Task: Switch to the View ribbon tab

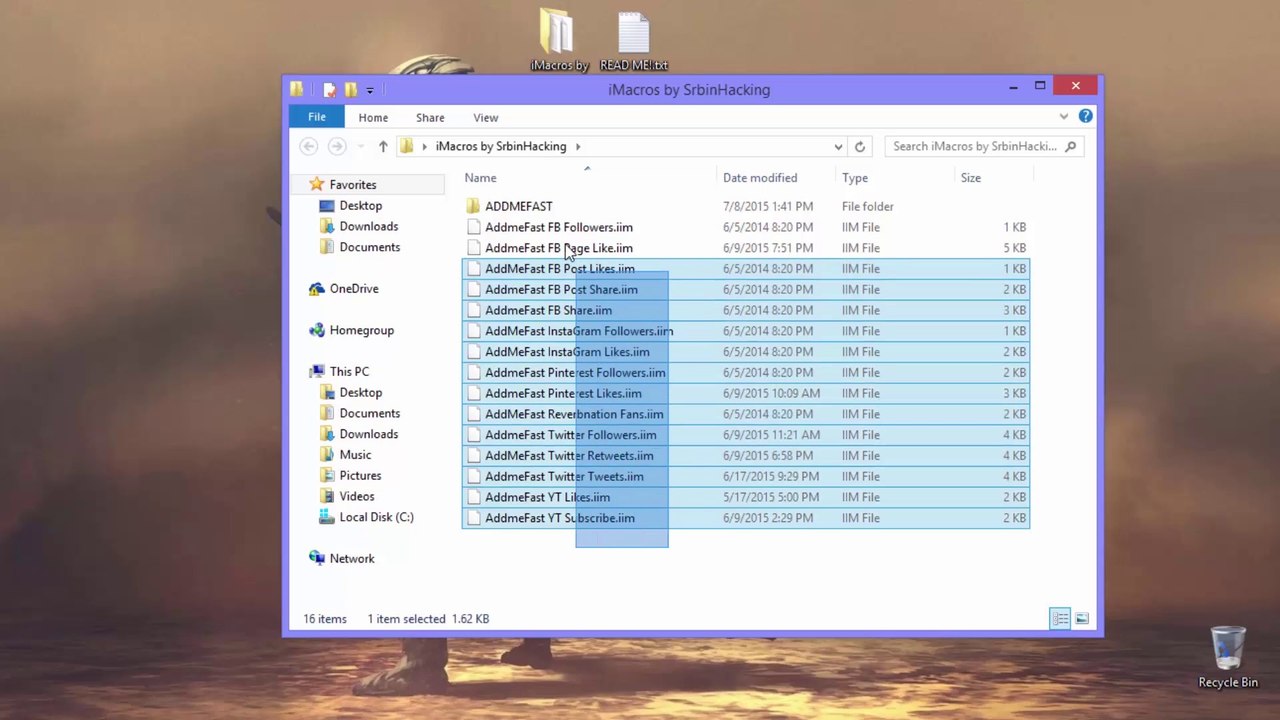Action: [x=485, y=118]
